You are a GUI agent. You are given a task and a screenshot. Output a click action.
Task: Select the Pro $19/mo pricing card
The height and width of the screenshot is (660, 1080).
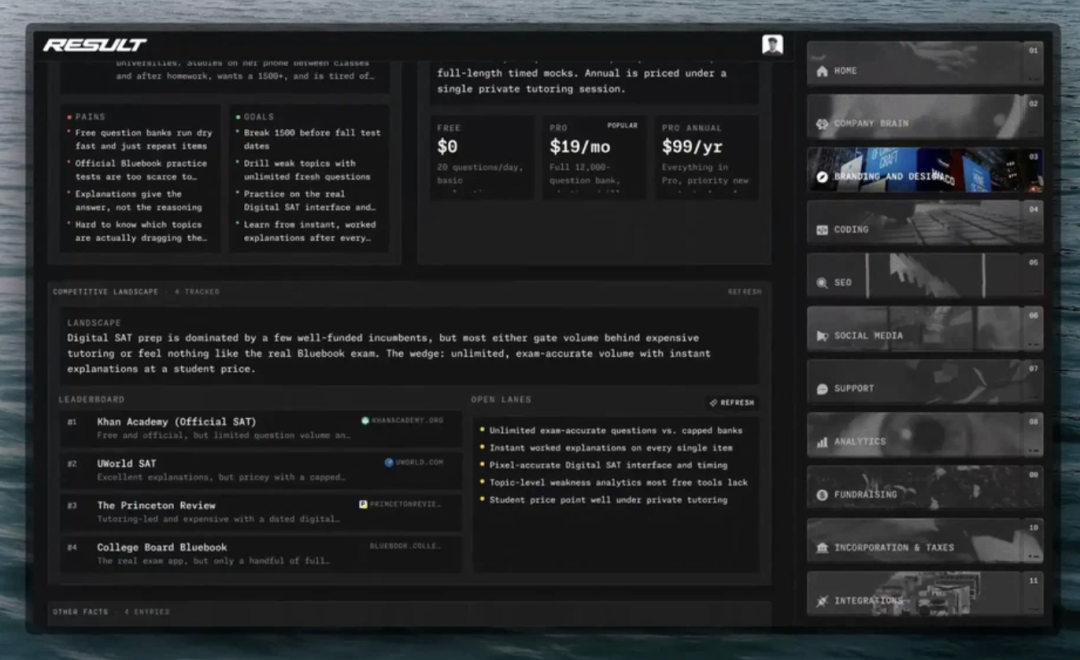click(594, 158)
